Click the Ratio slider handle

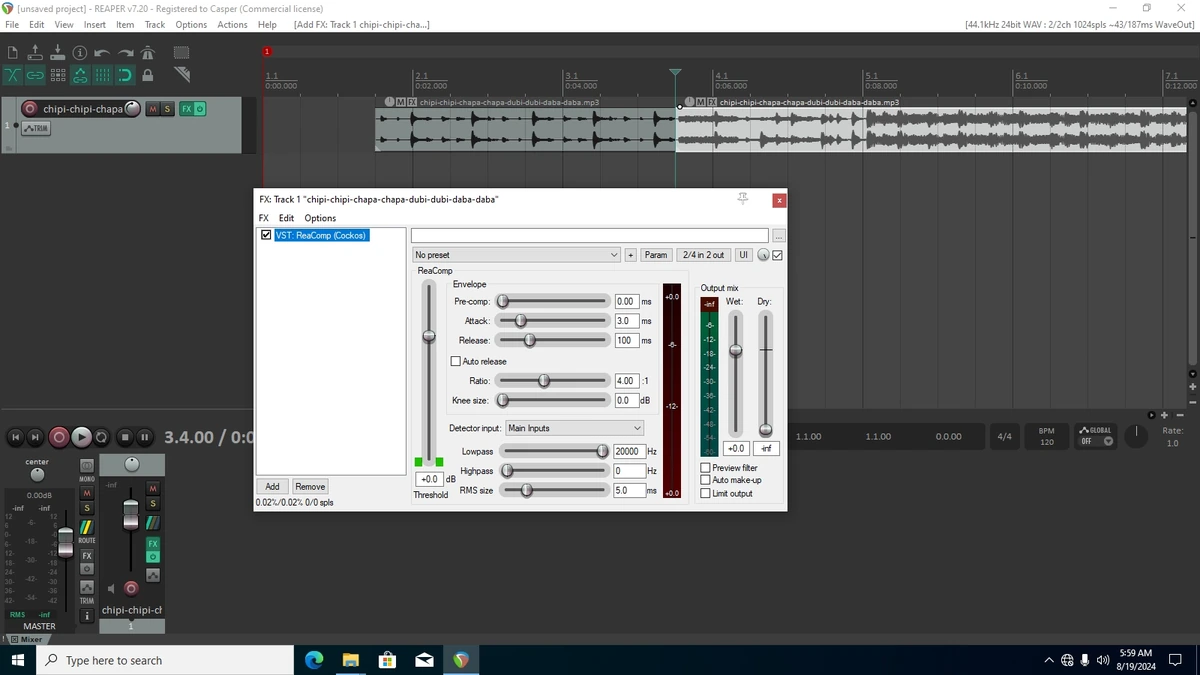(544, 380)
